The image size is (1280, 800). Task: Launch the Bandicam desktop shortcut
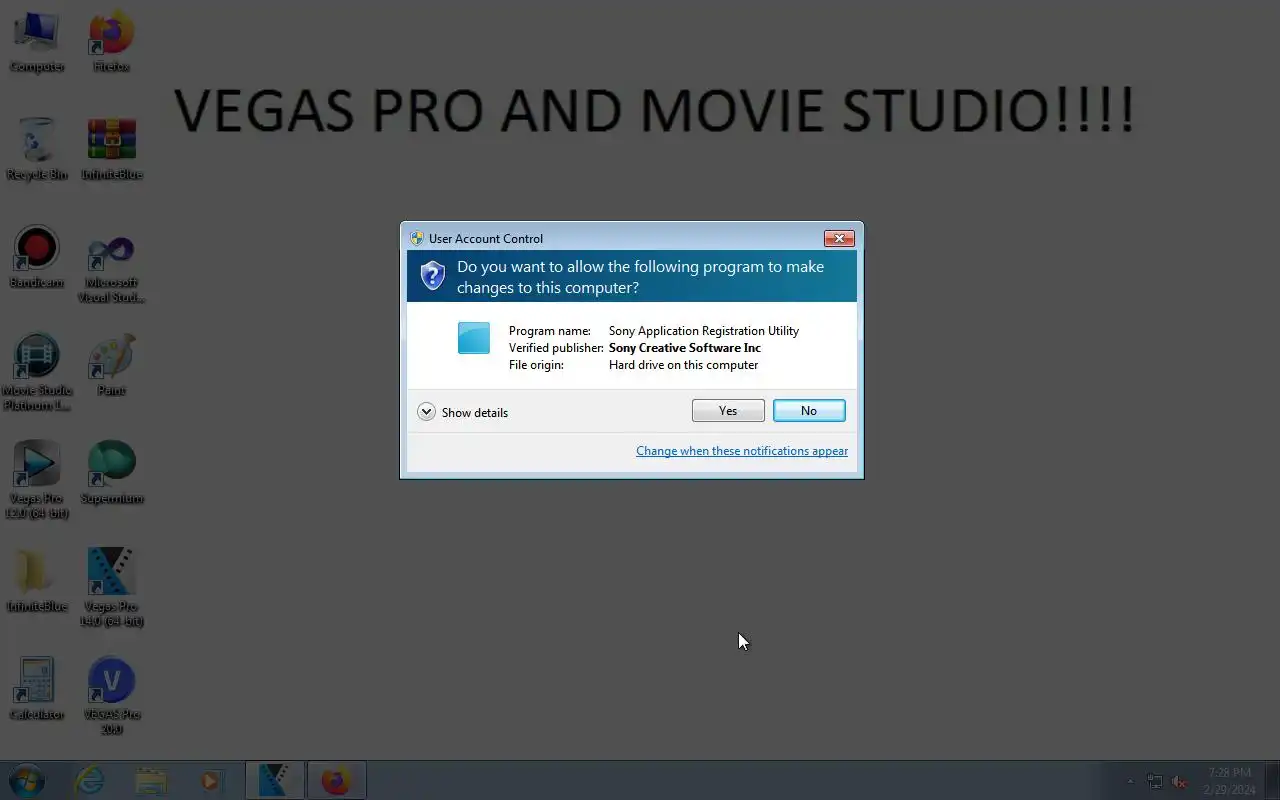[37, 258]
